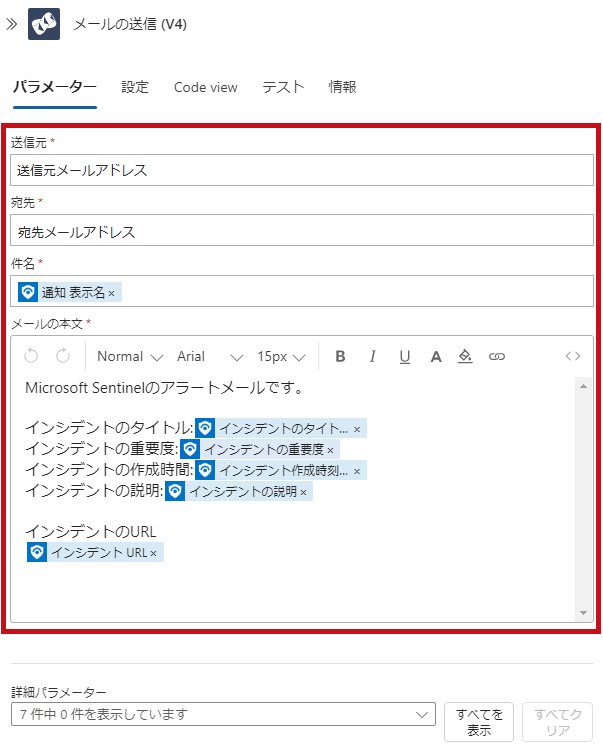Viewport: 603px width, 750px height.
Task: Click the すべてを表示 button
Action: (479, 722)
